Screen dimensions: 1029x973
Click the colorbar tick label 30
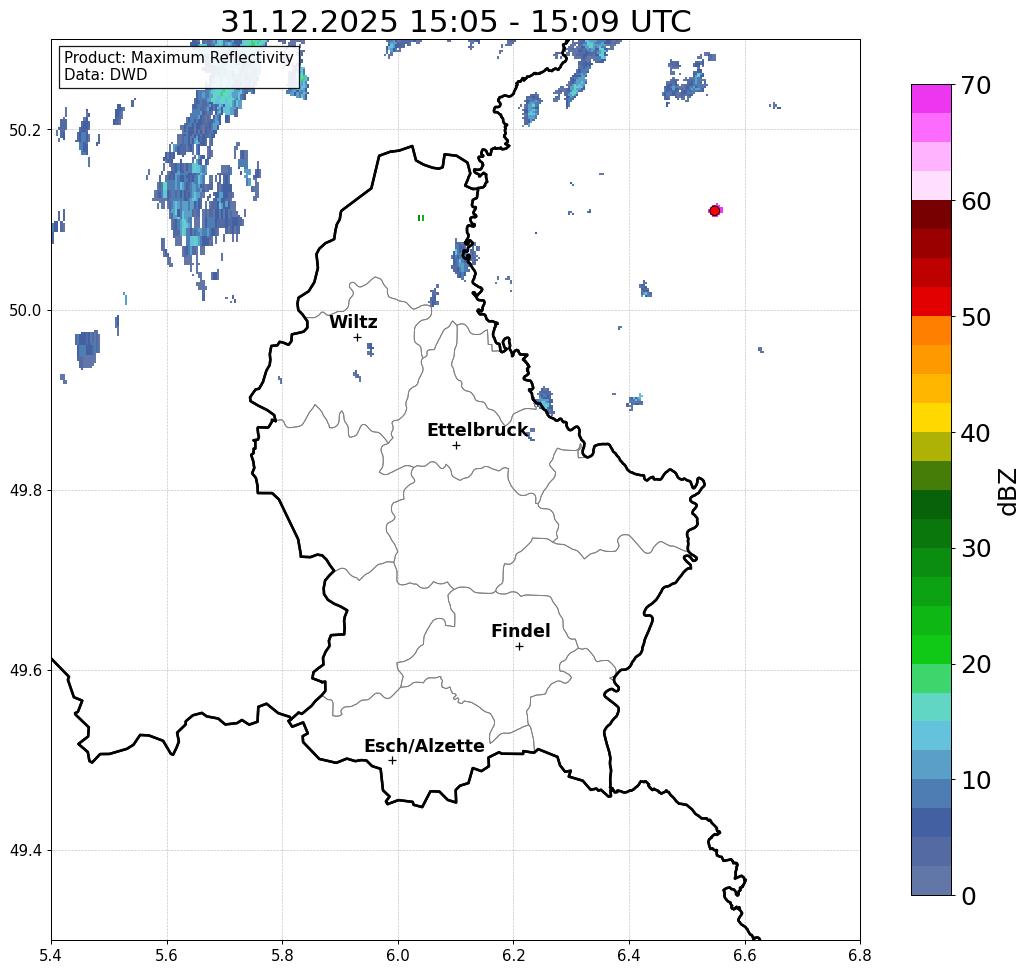click(x=975, y=549)
